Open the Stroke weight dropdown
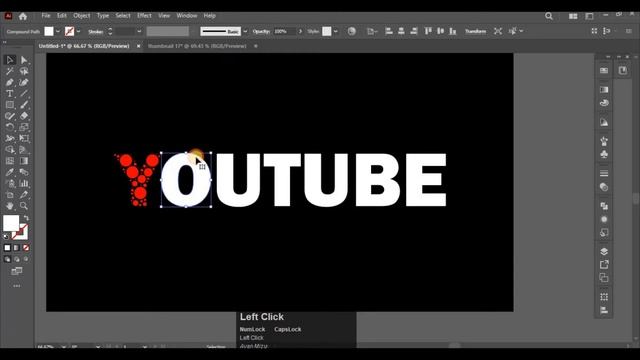 point(139,31)
